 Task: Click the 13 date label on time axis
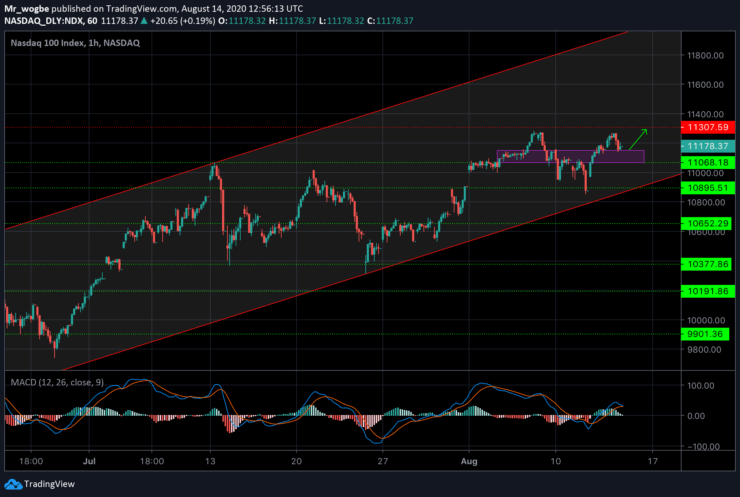210,461
